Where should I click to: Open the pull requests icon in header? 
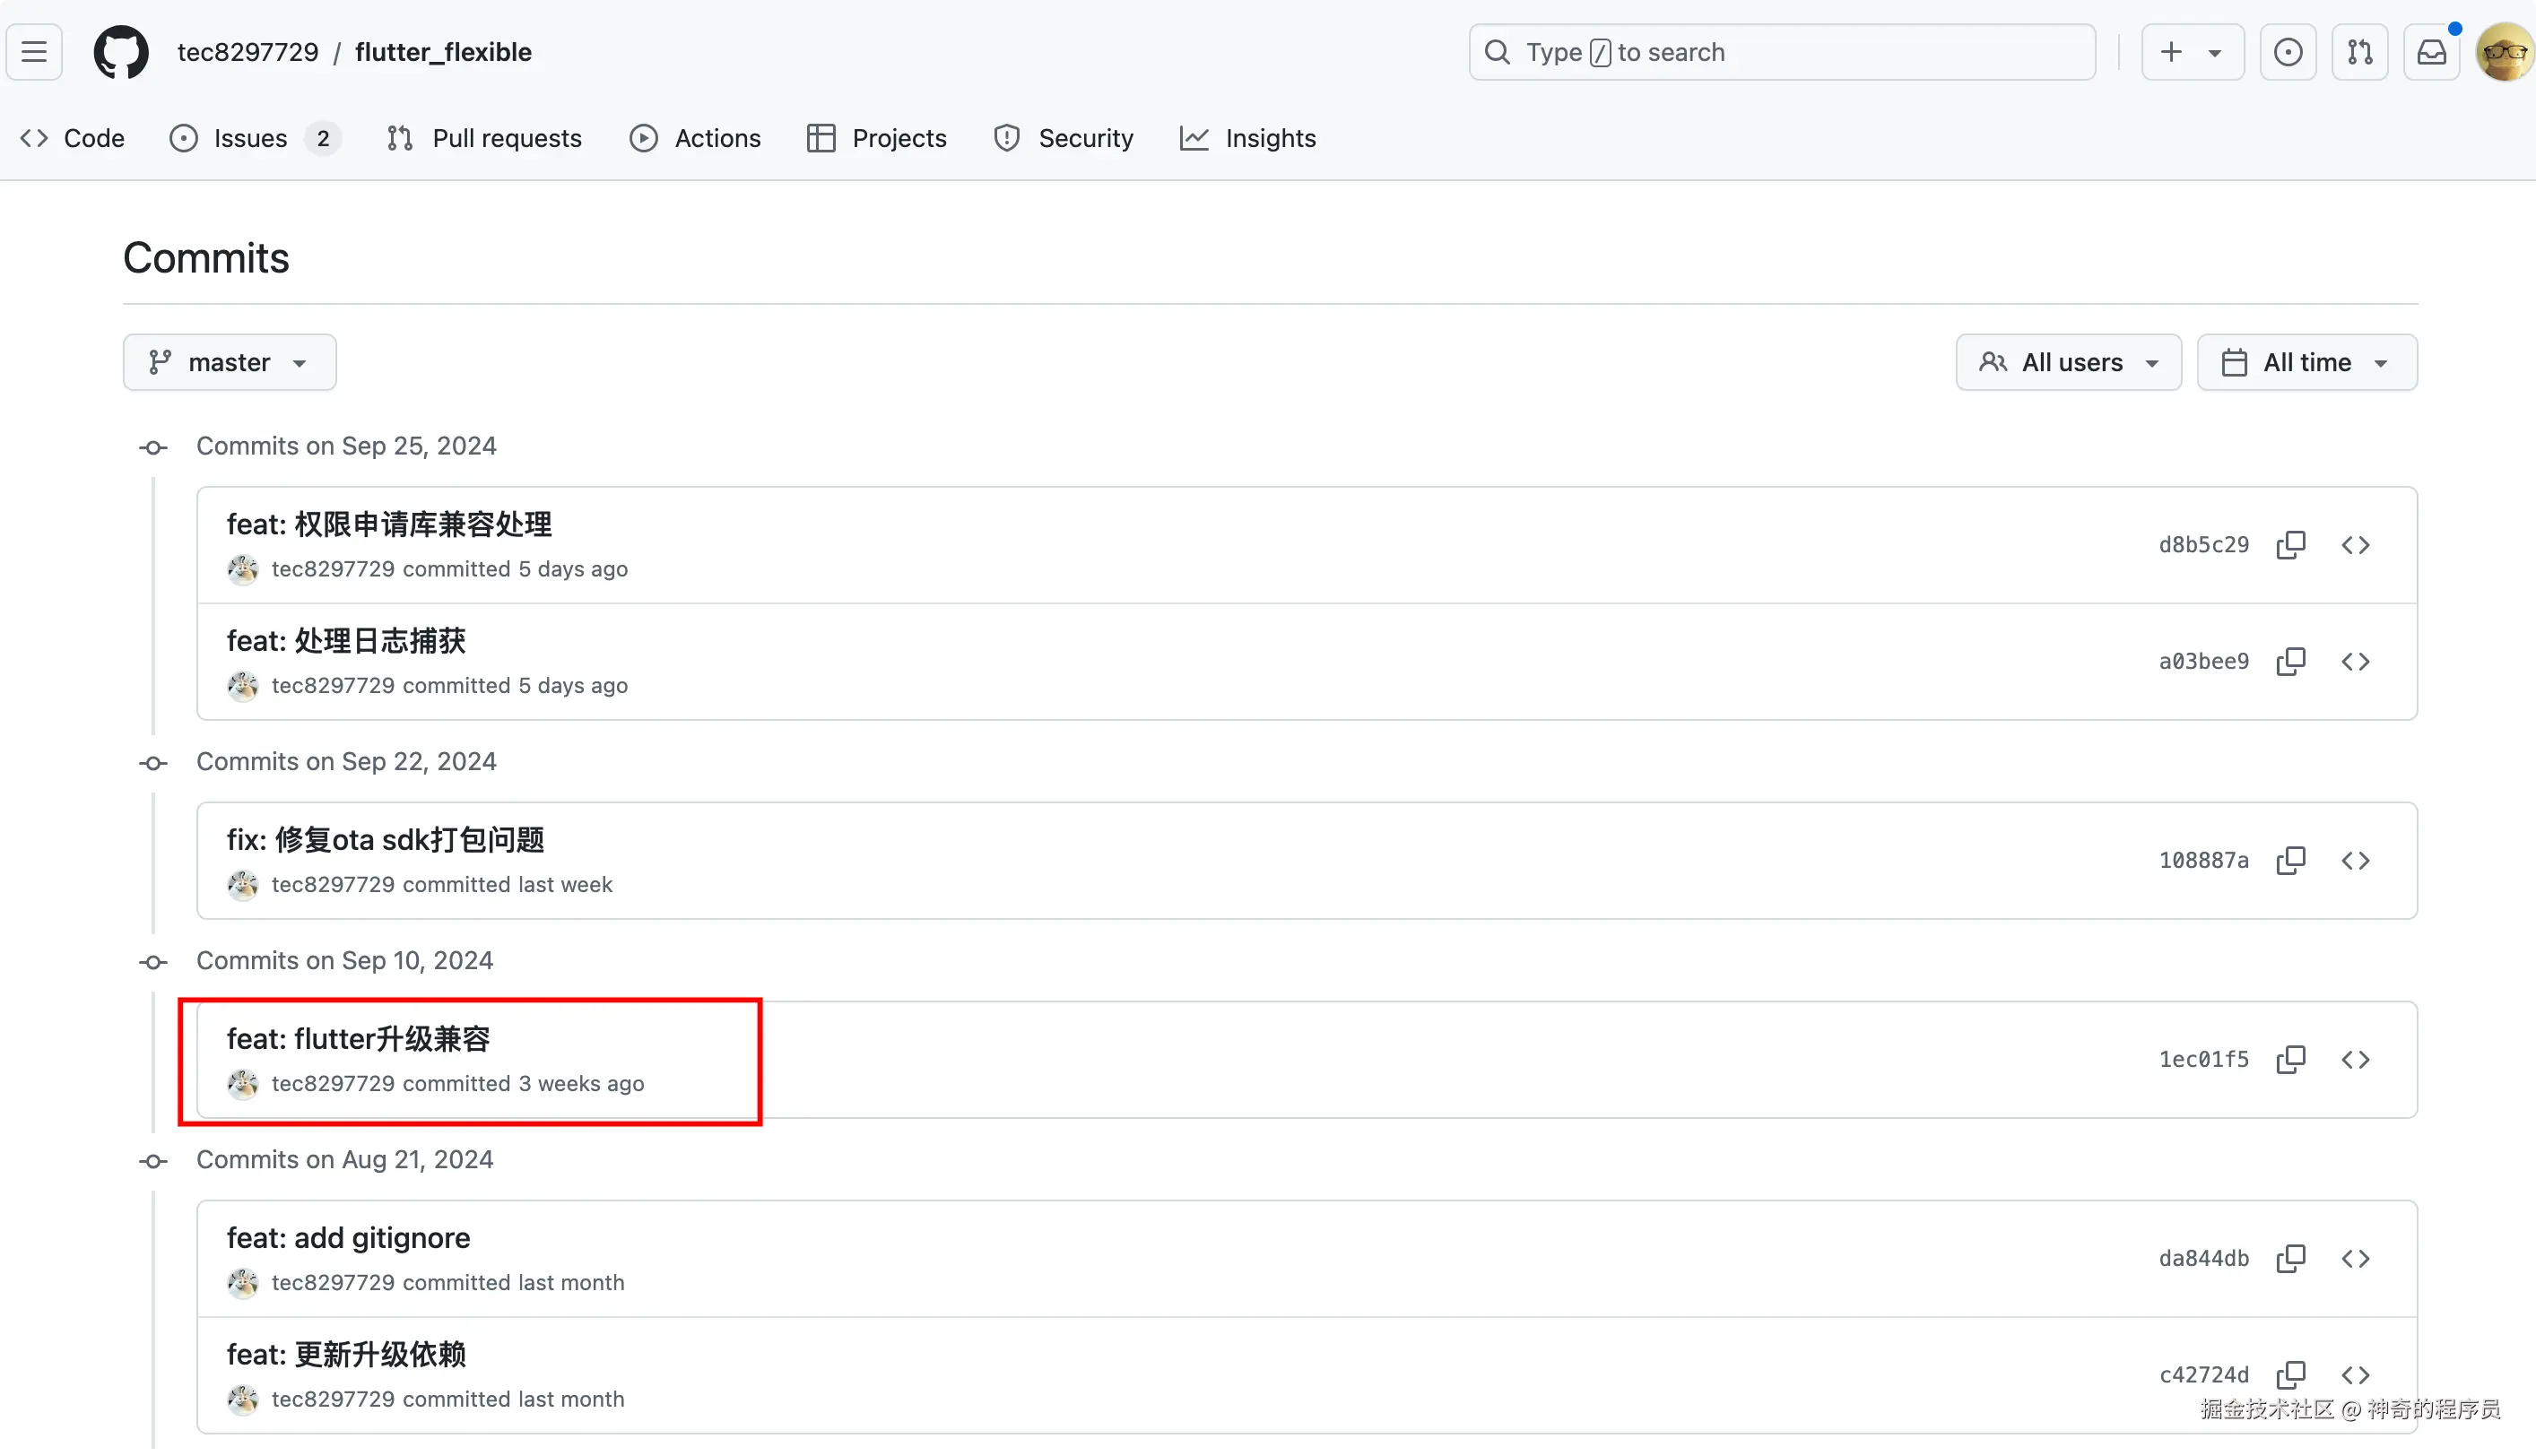(x=2359, y=52)
